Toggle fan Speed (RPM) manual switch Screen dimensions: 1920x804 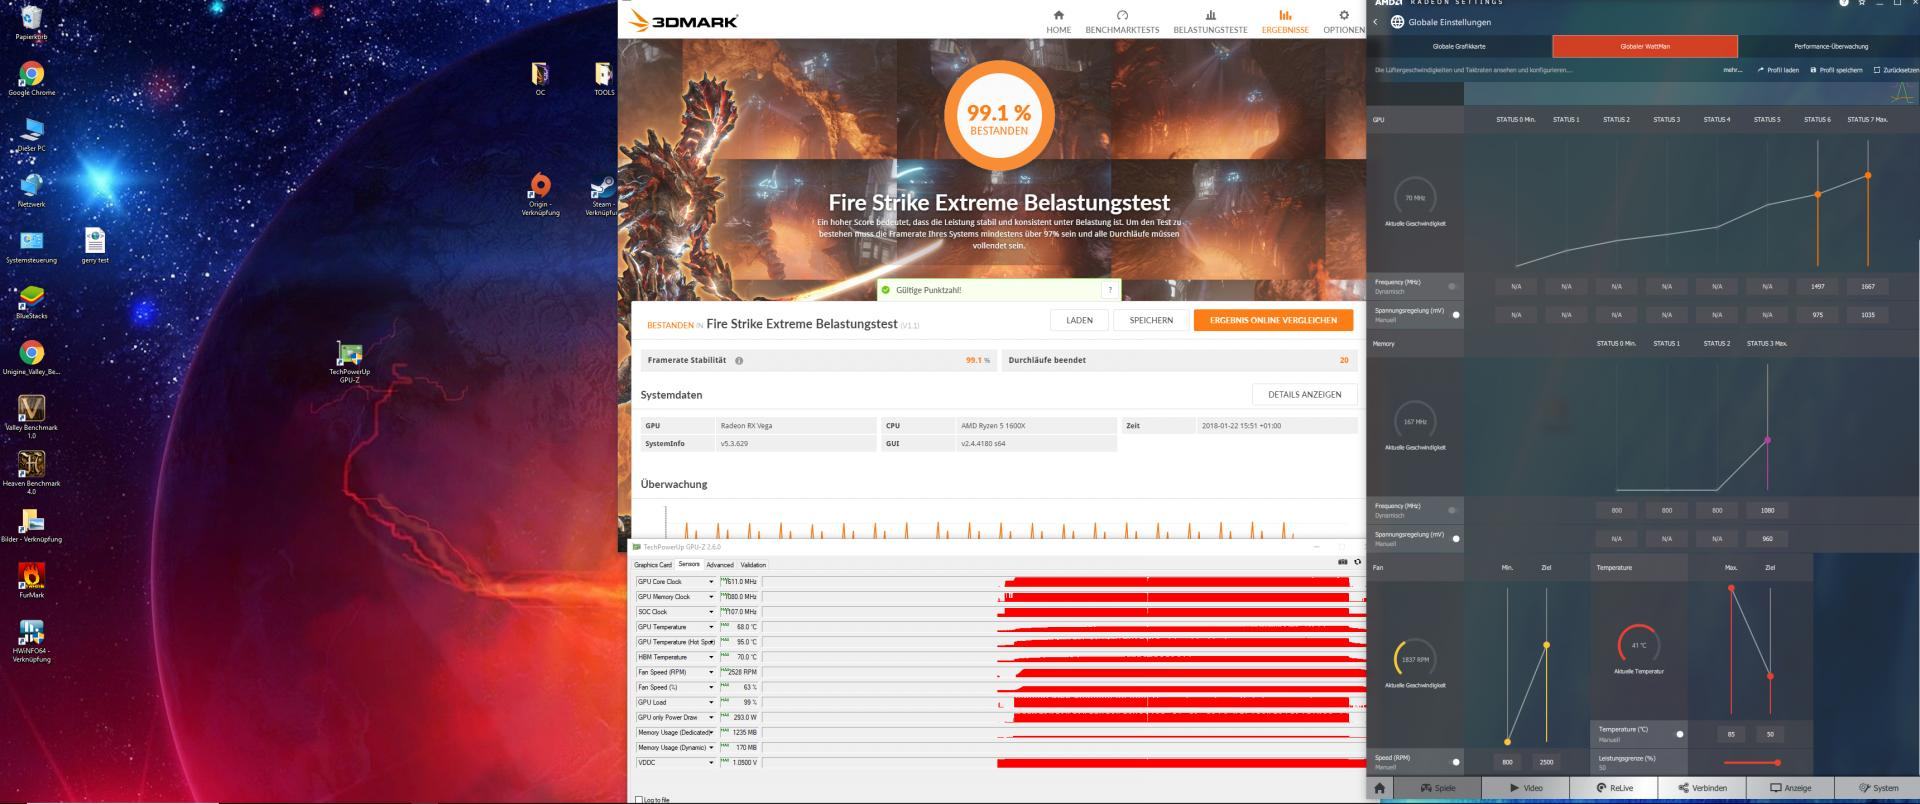click(x=1455, y=762)
